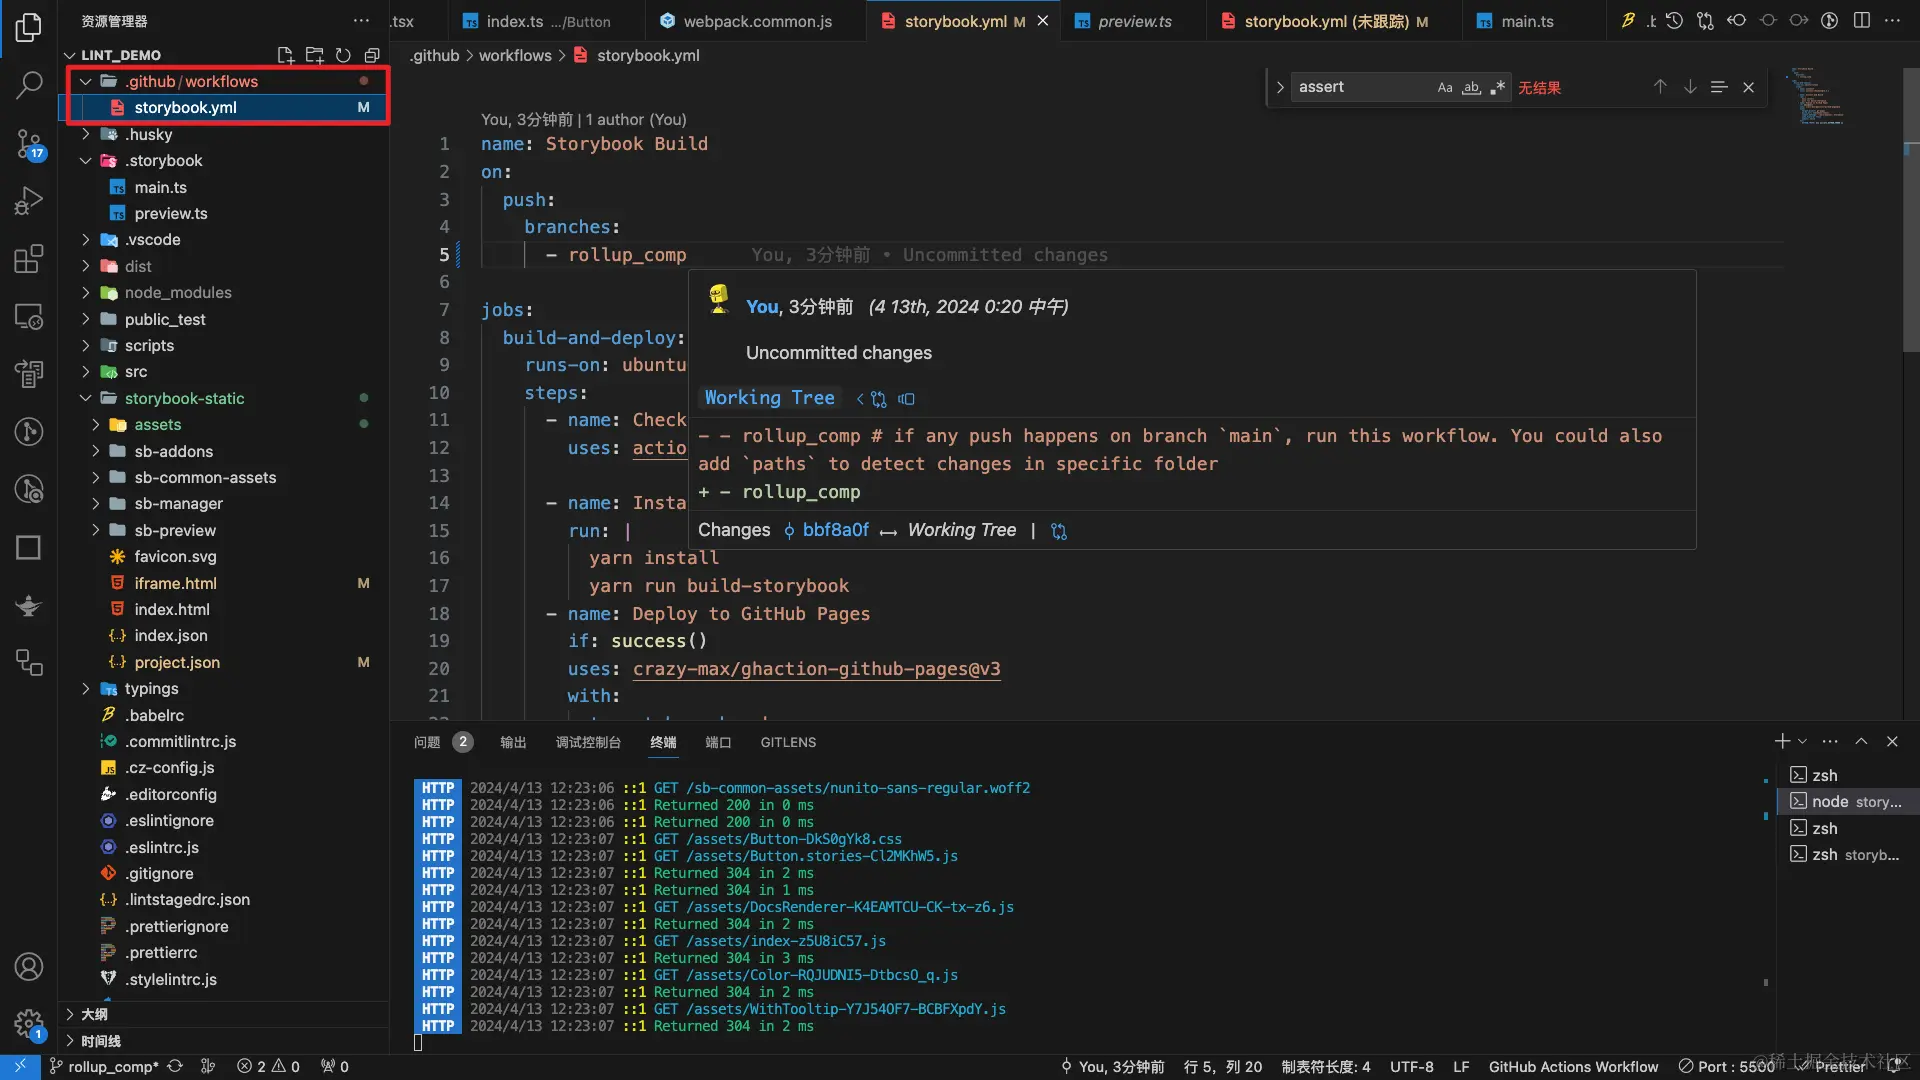Screen dimensions: 1920x1080
Task: Toggle match case in the find widget
Action: 1444,87
